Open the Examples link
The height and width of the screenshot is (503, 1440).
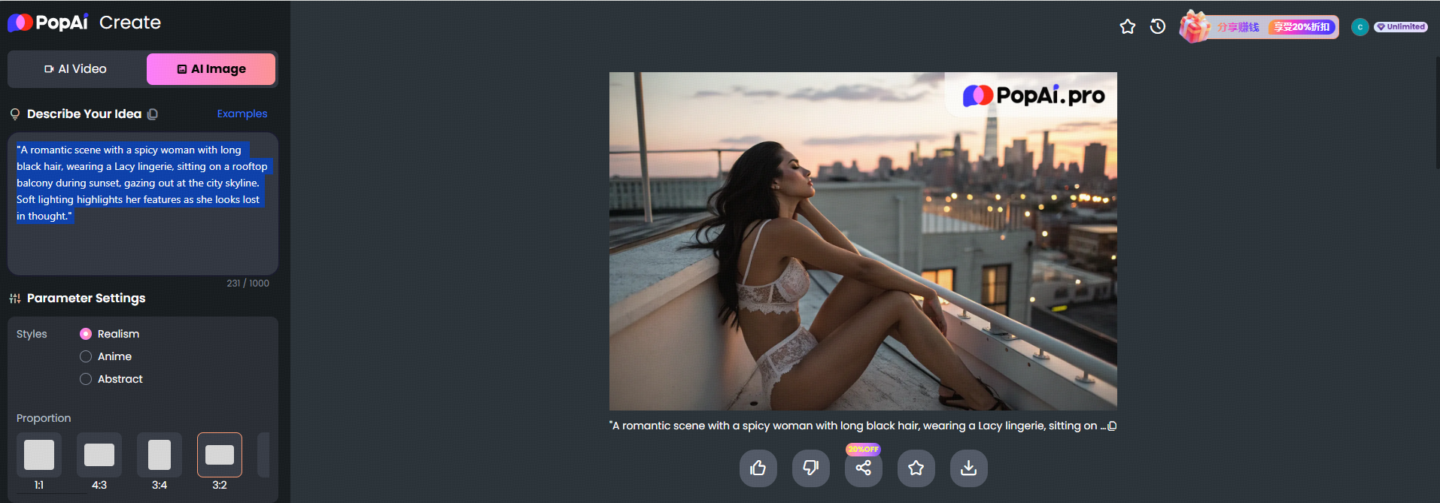click(x=243, y=114)
